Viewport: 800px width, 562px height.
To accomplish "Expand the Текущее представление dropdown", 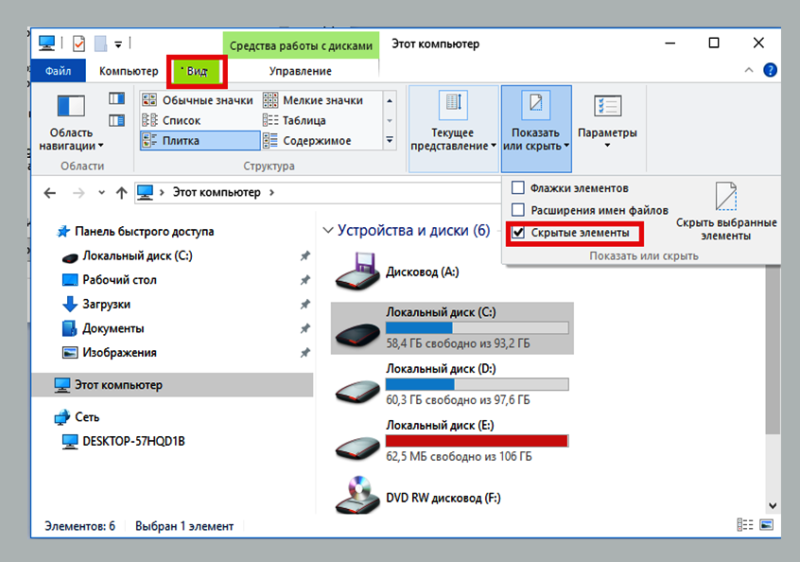I will pyautogui.click(x=453, y=125).
